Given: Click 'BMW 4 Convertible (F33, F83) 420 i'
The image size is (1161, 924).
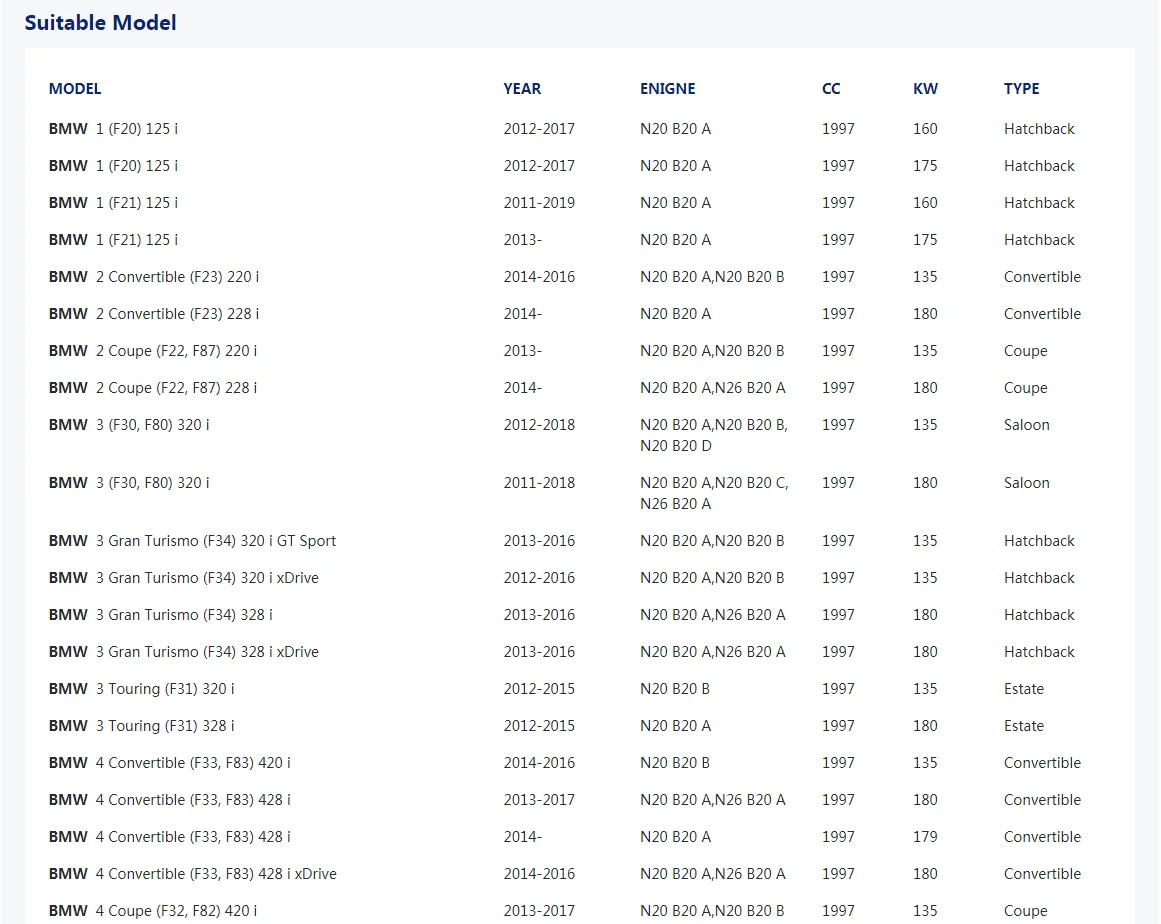Looking at the screenshot, I should click(x=170, y=763).
